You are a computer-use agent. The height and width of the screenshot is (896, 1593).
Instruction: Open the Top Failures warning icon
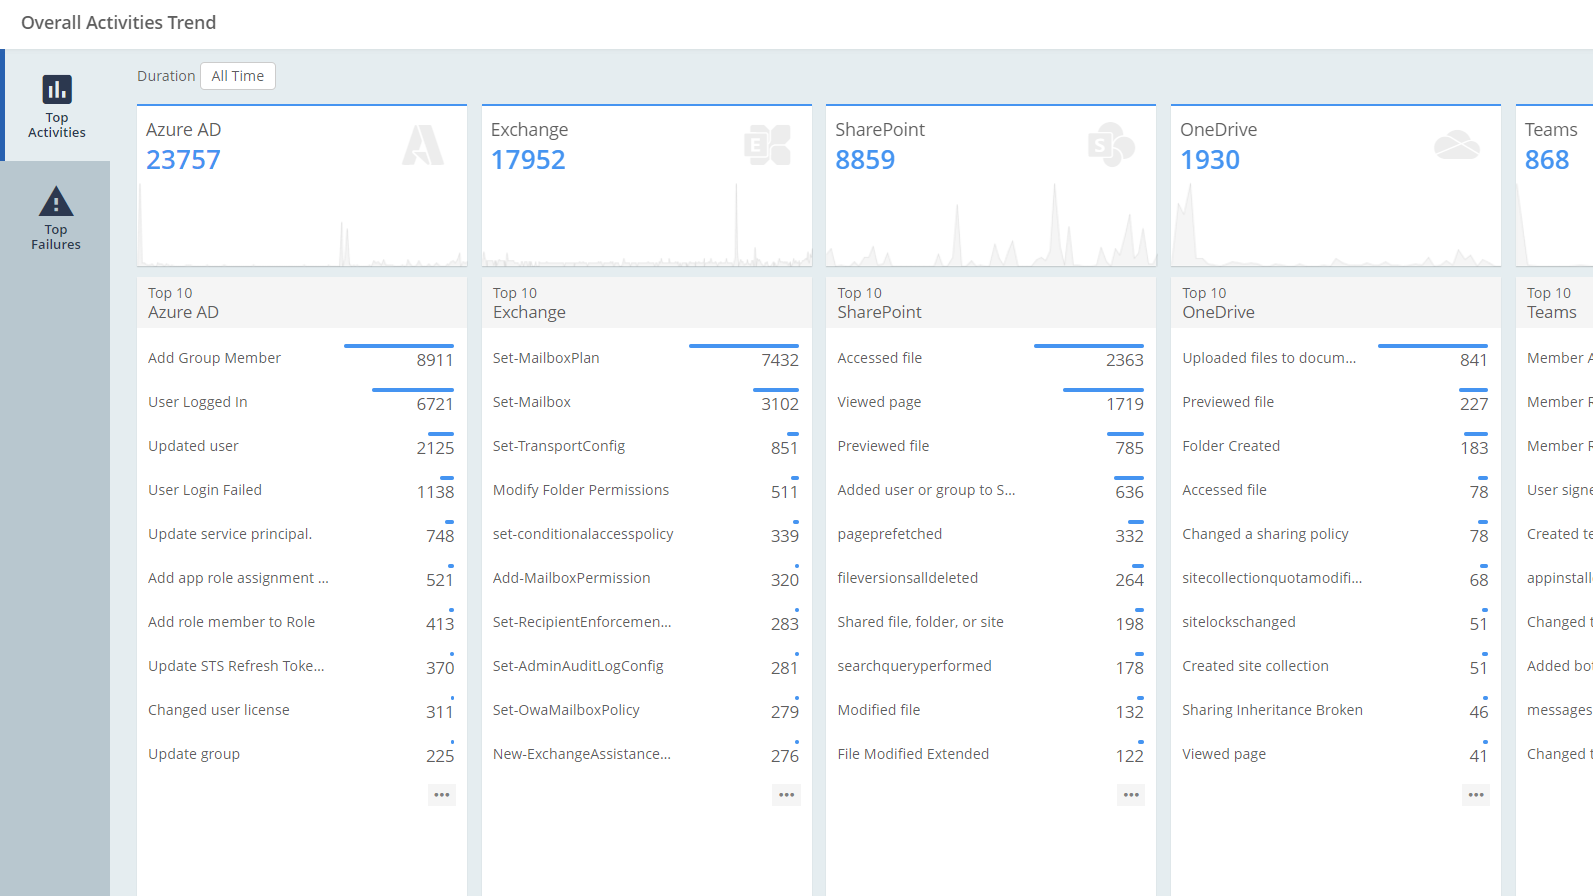click(x=56, y=201)
